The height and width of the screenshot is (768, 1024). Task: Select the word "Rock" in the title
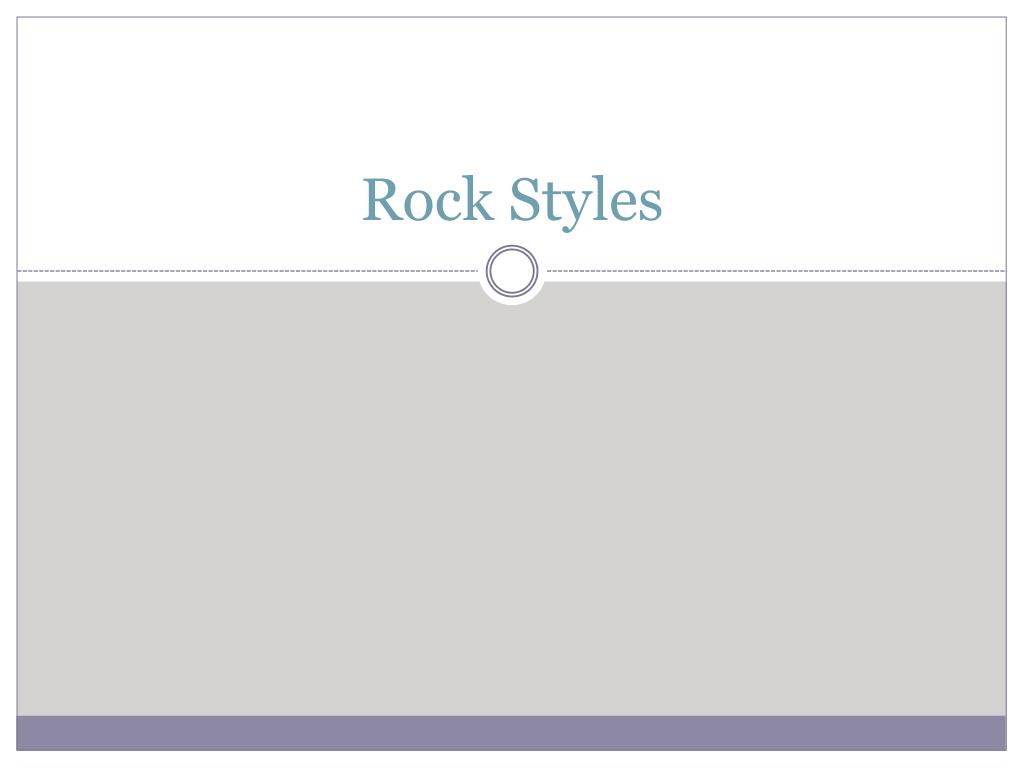coord(427,199)
